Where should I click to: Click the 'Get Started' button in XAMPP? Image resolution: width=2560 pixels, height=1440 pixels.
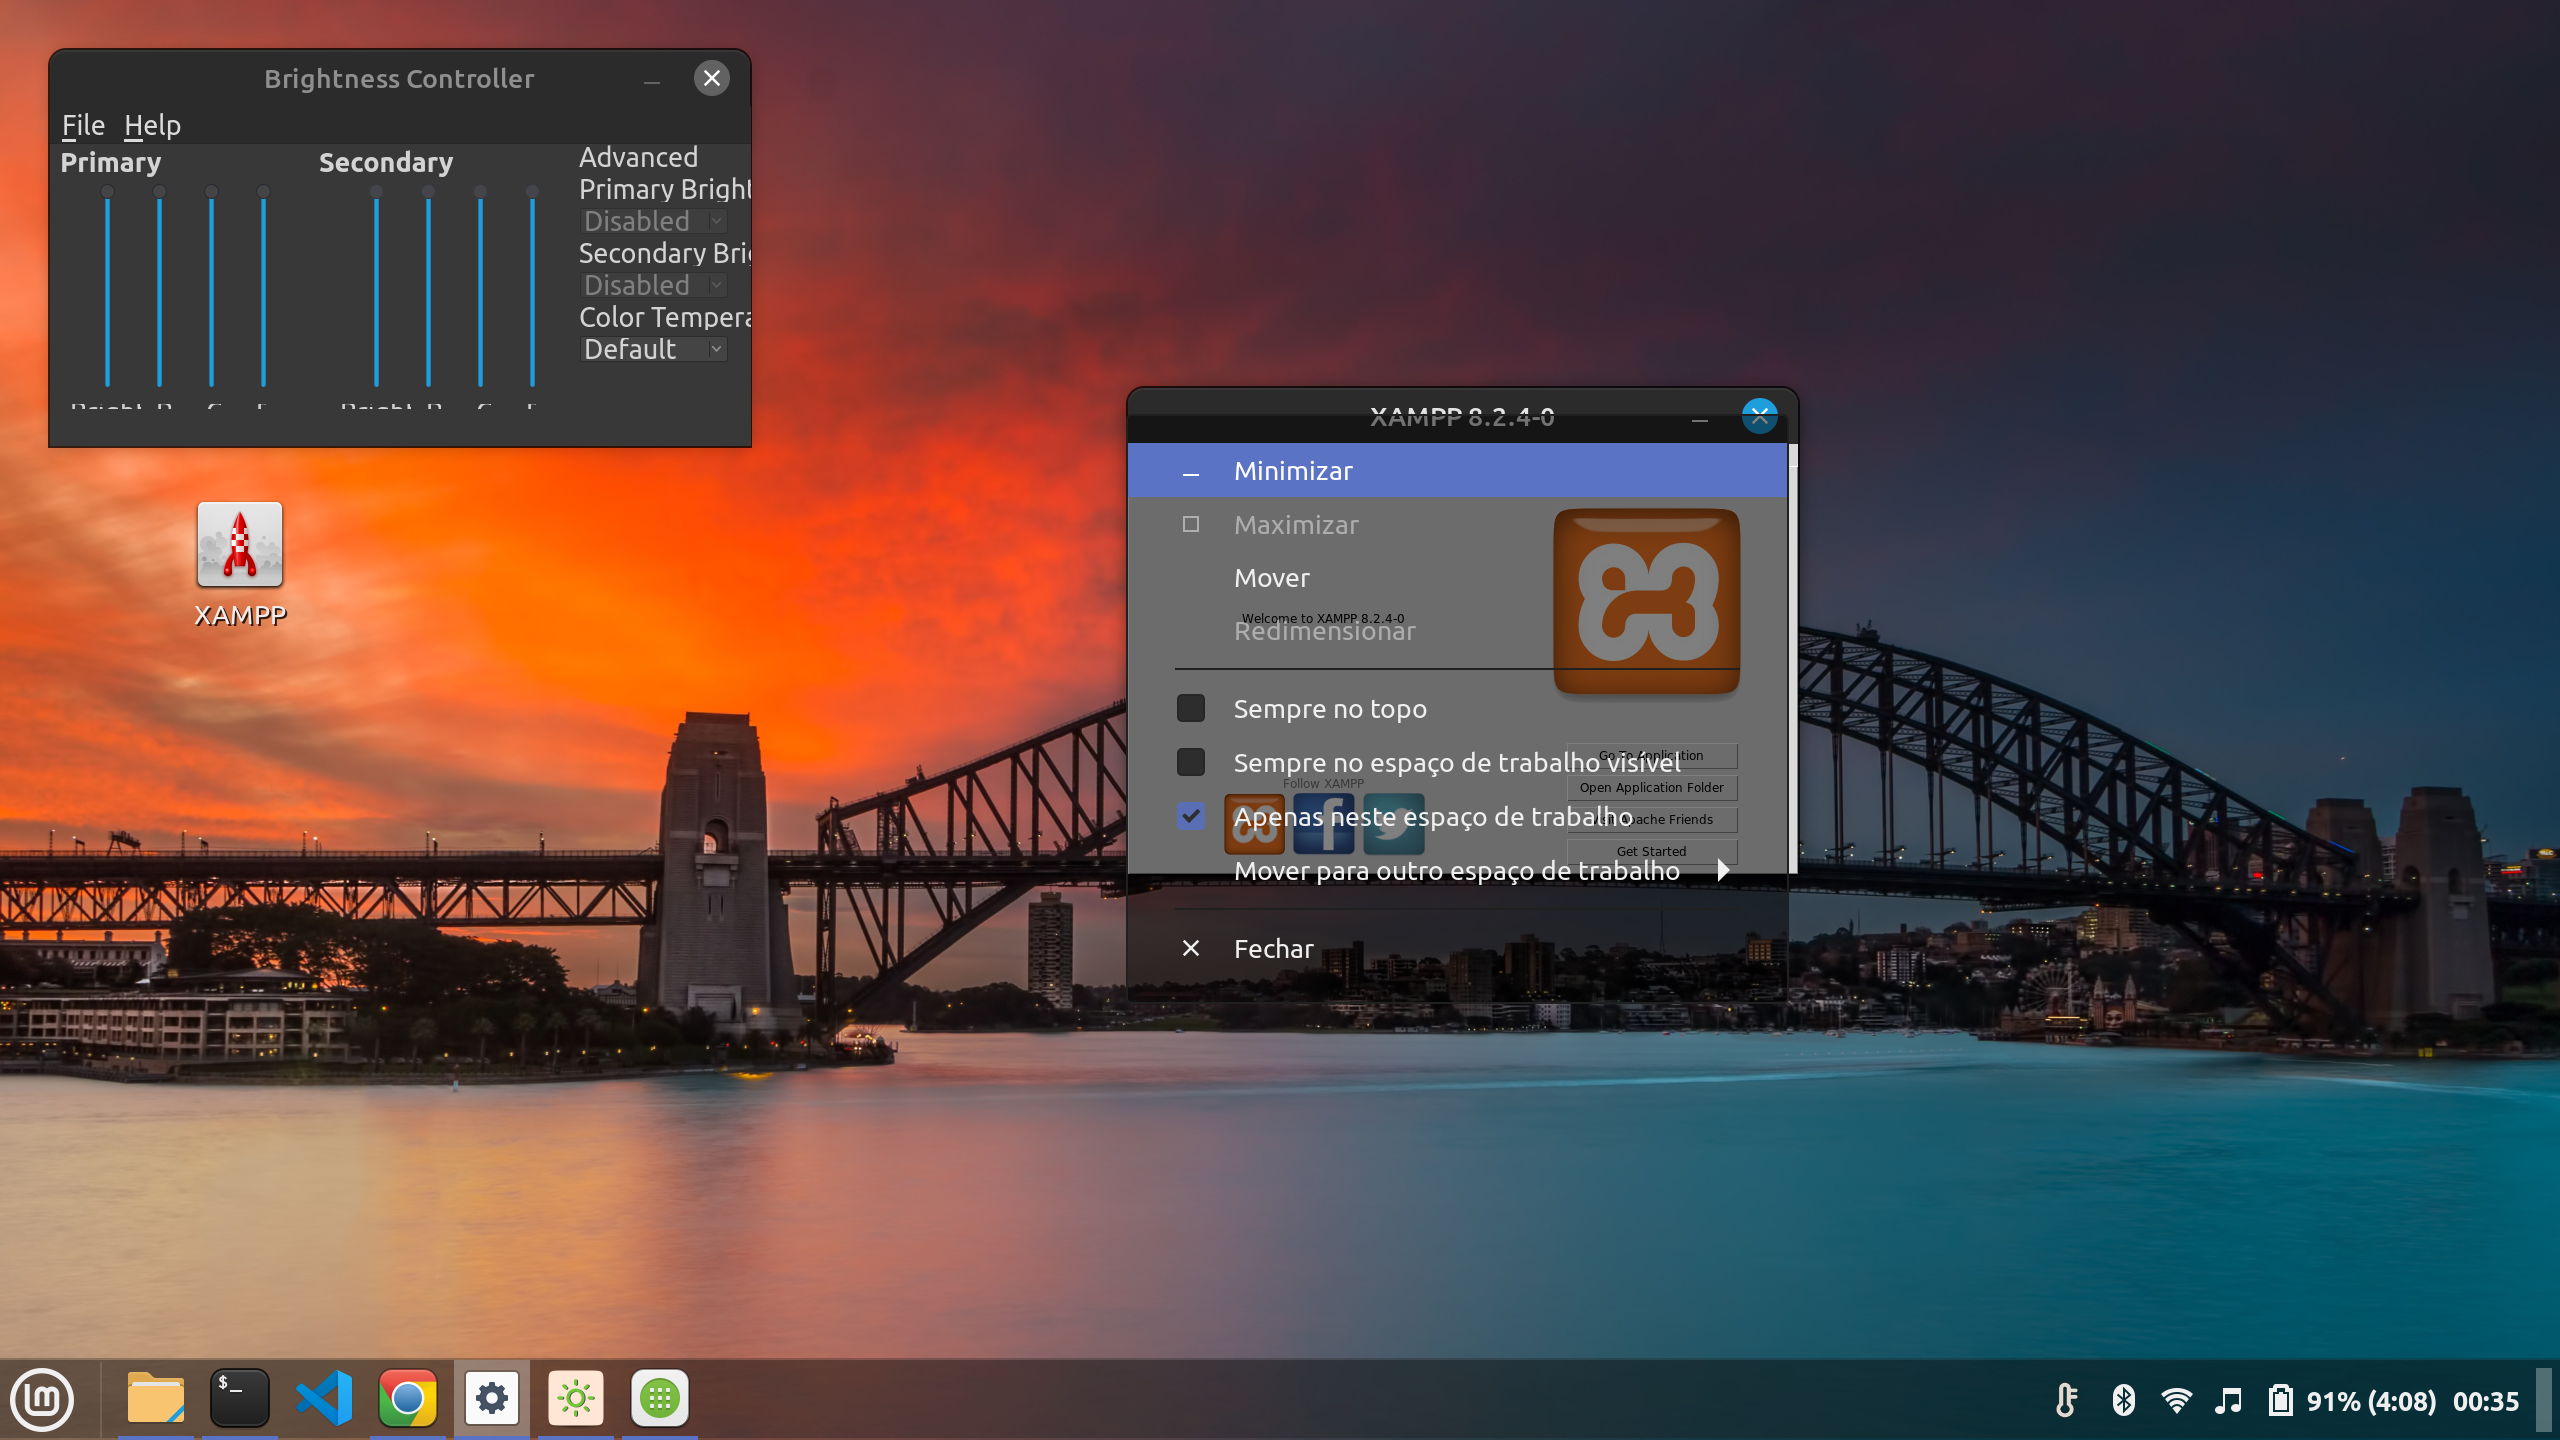(x=1651, y=851)
